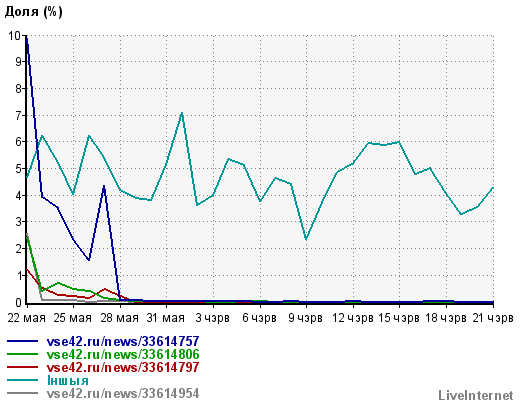Click the teal line peak near 7 percent
The height and width of the screenshot is (405, 520).
point(182,113)
